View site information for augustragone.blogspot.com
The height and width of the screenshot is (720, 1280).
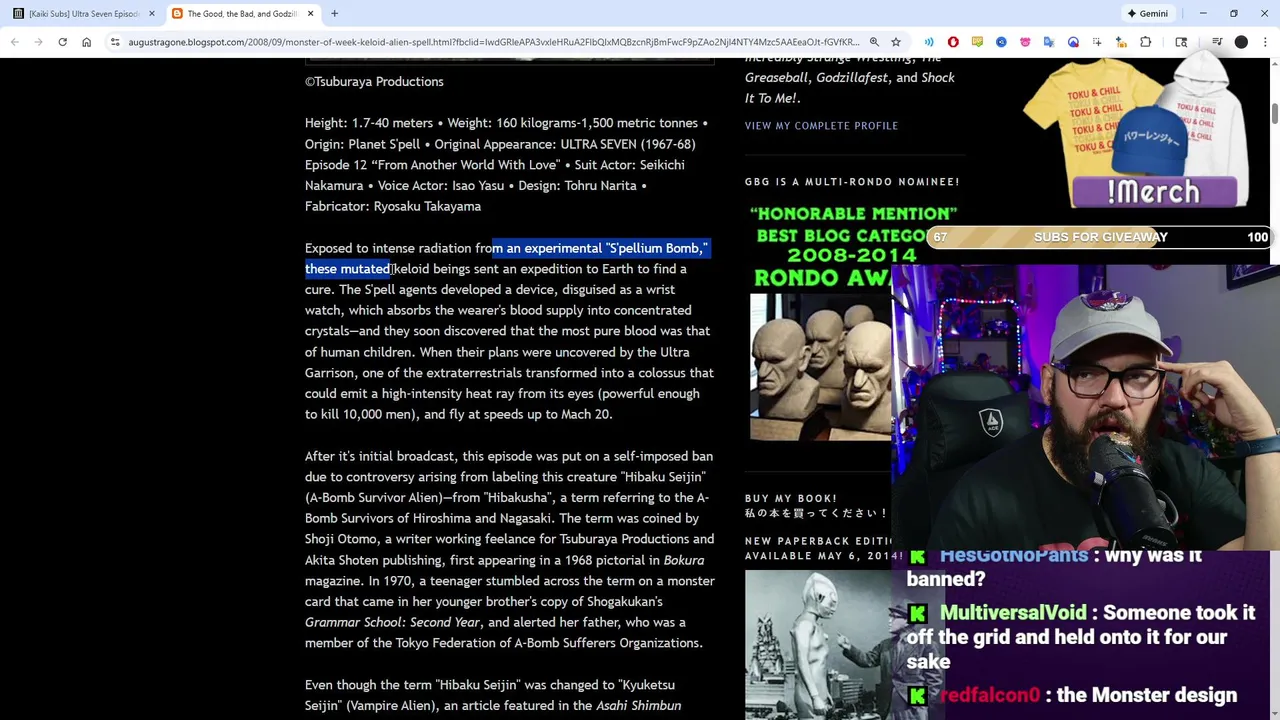tap(115, 42)
